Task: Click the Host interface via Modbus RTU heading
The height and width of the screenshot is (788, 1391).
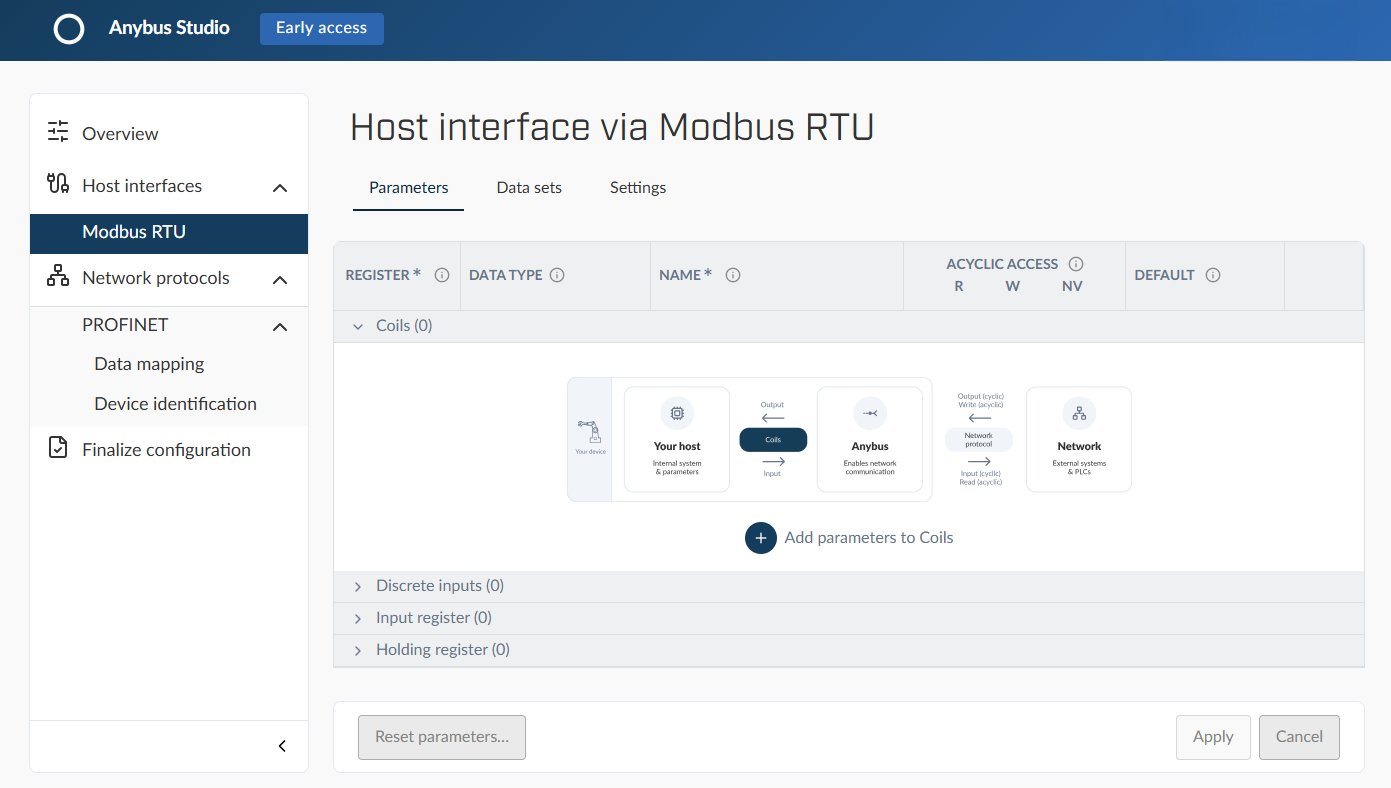Action: (x=612, y=128)
